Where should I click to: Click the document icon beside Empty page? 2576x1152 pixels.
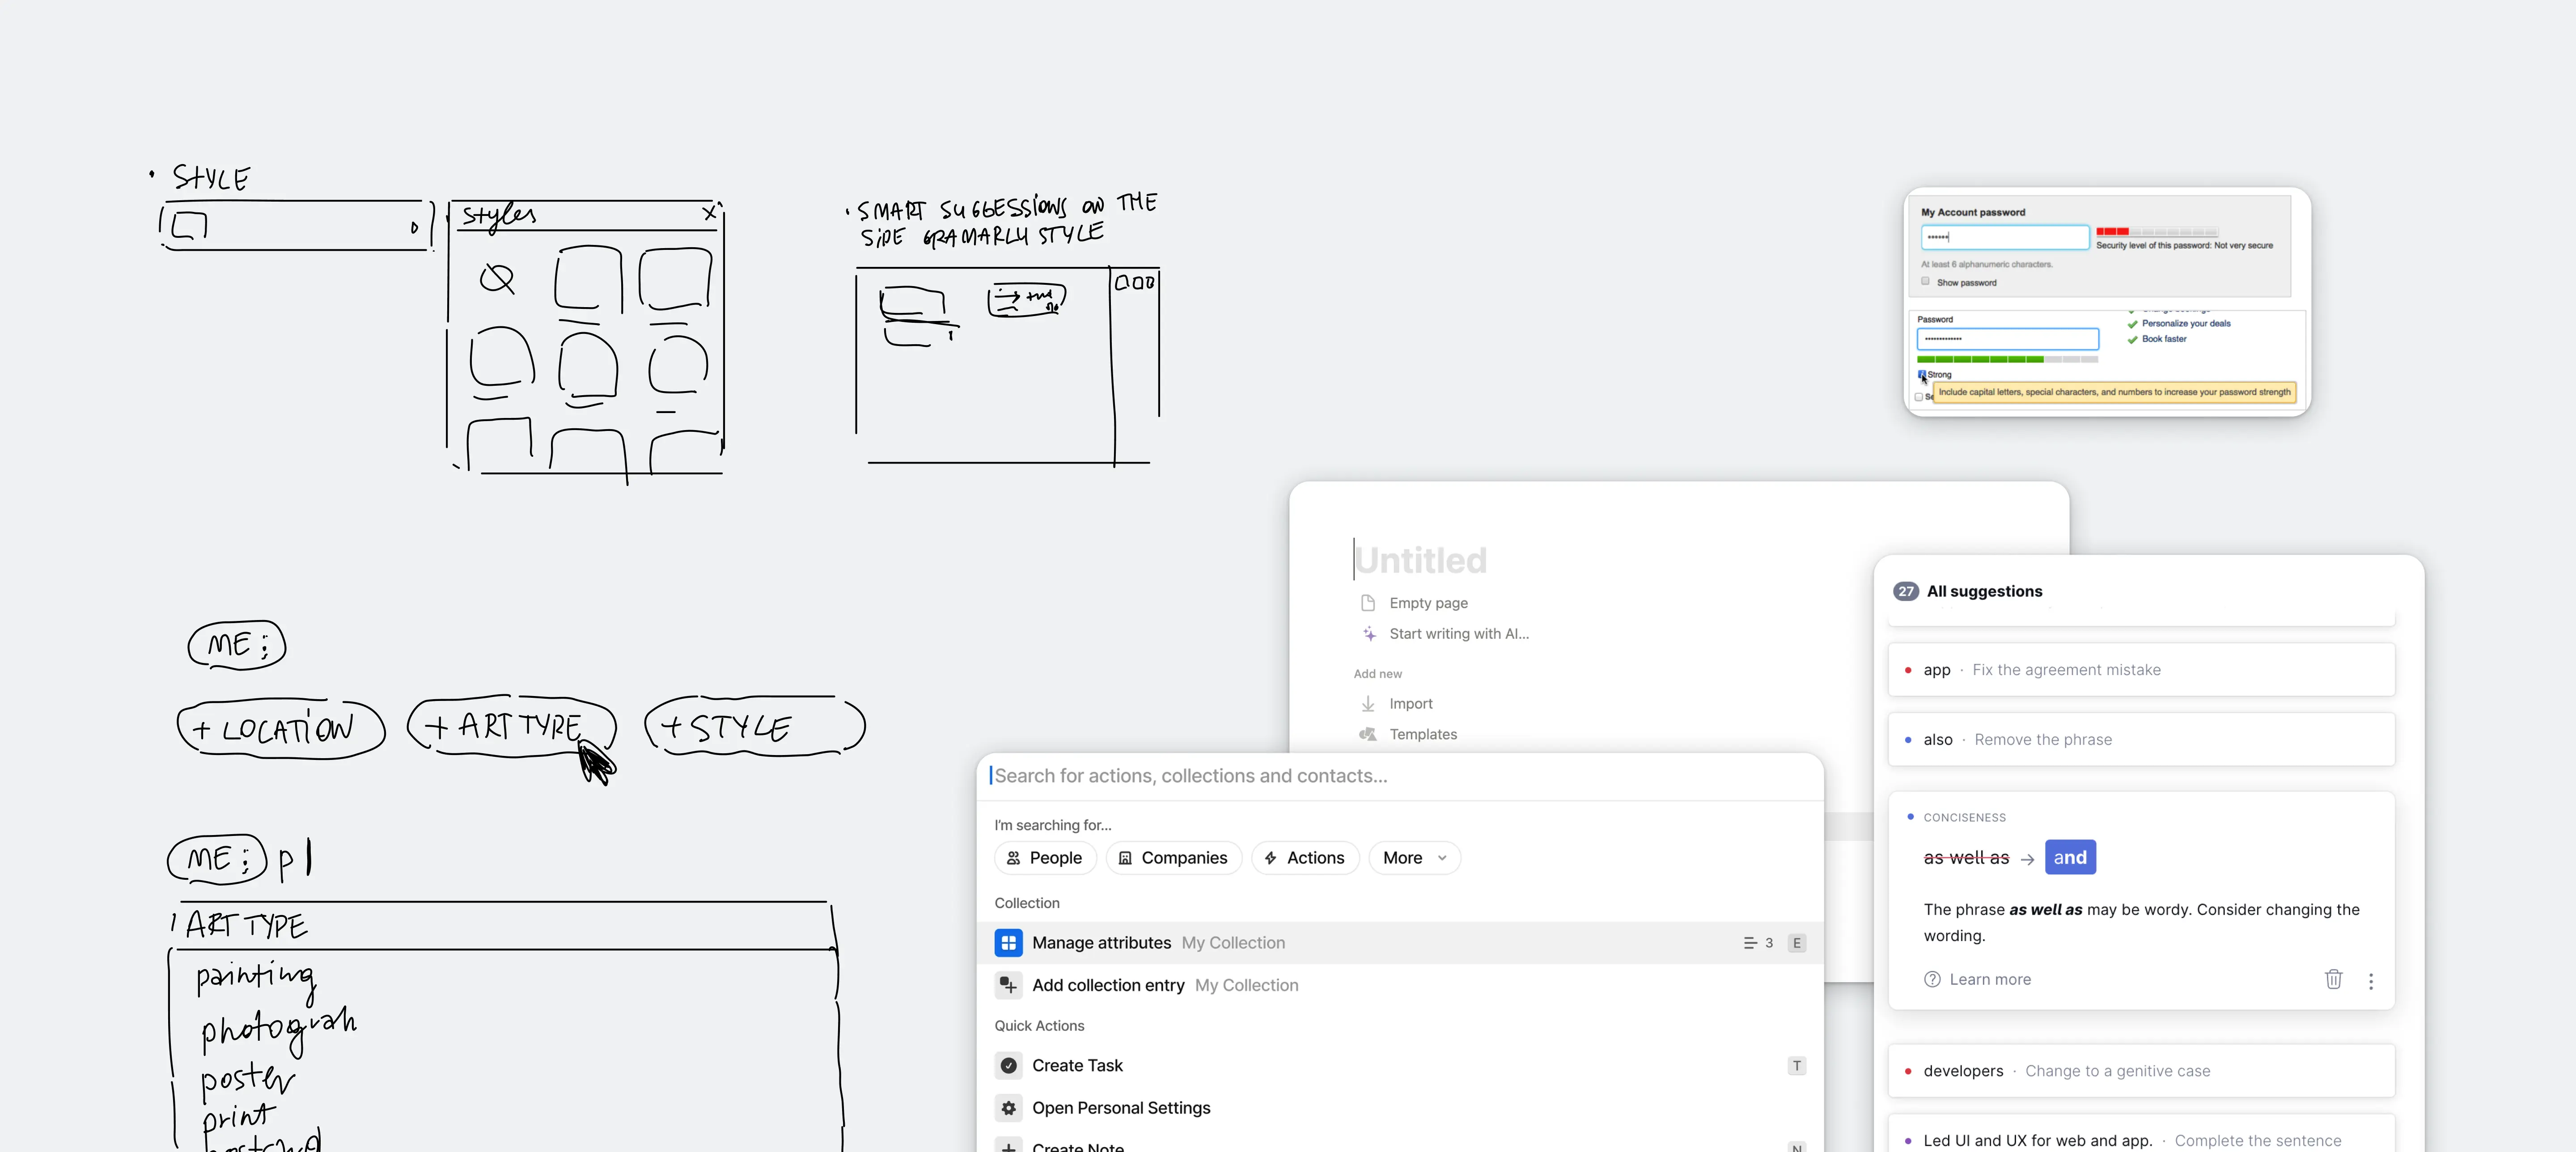pos(1367,603)
